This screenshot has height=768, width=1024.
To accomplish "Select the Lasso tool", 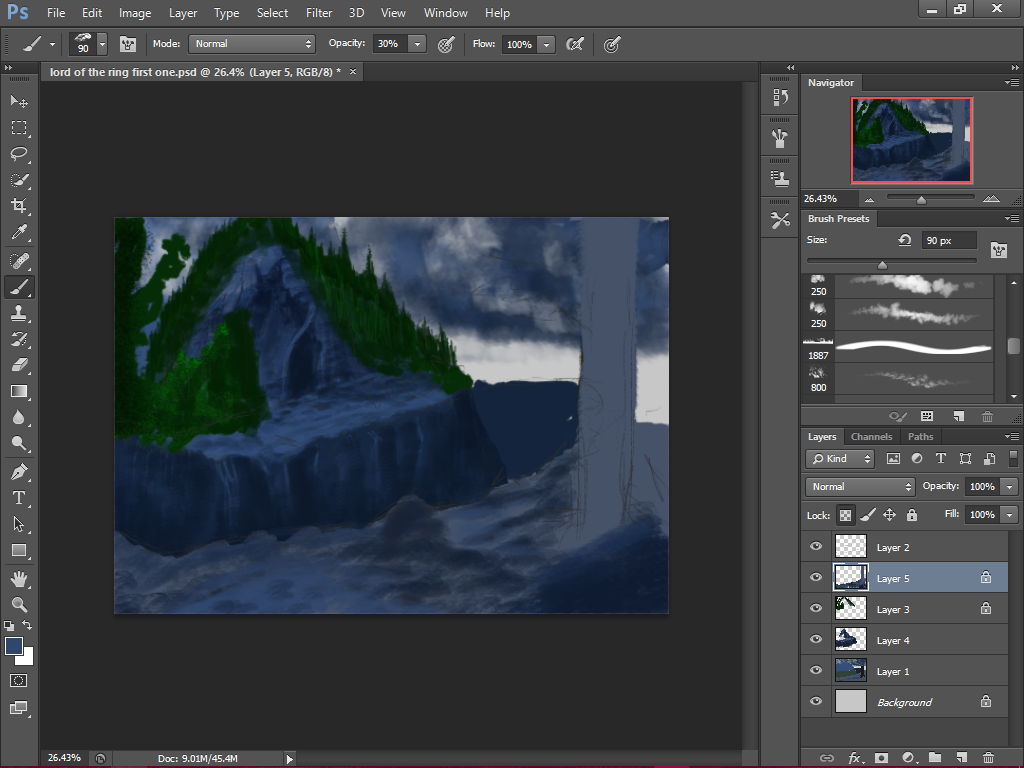I will click(19, 153).
